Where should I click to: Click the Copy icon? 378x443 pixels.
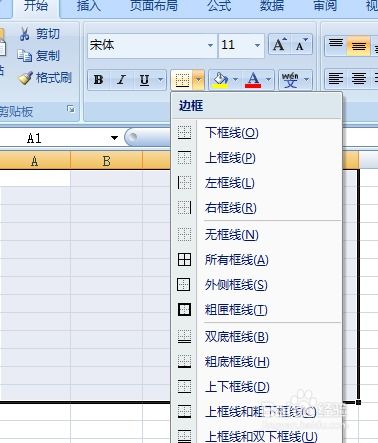[24, 56]
